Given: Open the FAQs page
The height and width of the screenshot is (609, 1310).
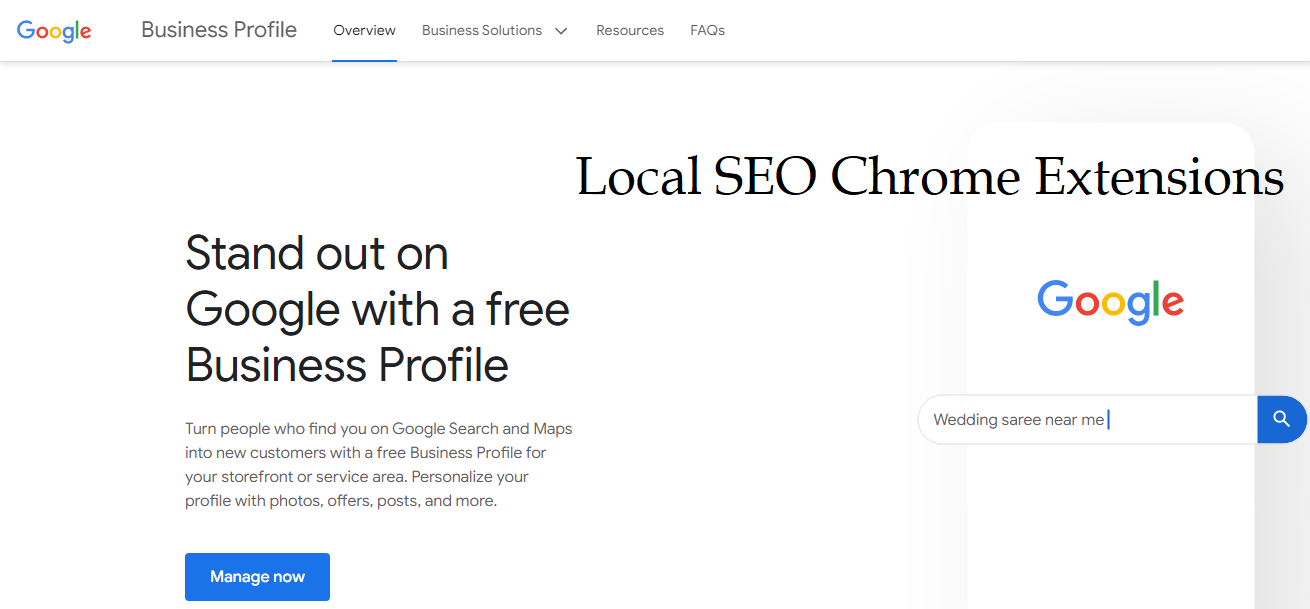Looking at the screenshot, I should coord(707,31).
